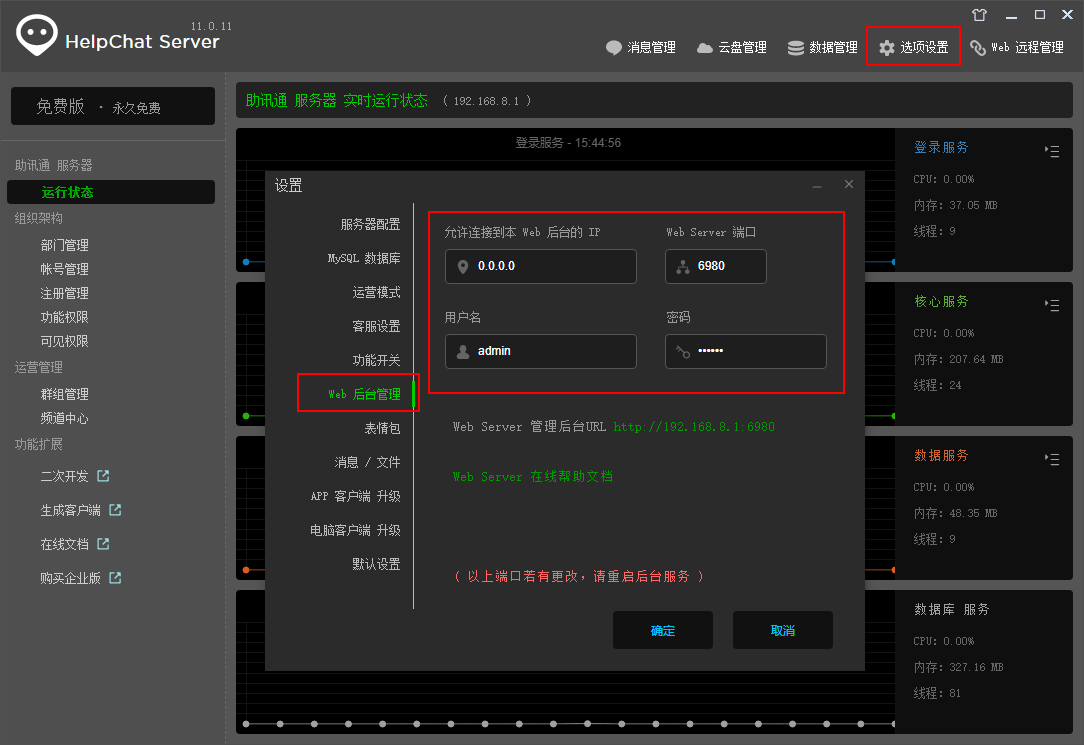Viewport: 1084px width, 745px height.
Task: Open 消息管理 message management
Action: [641, 47]
